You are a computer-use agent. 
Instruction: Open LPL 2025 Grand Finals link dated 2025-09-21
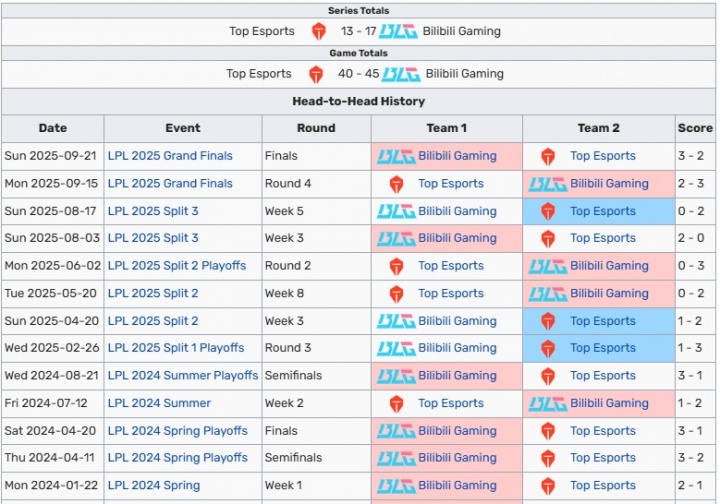pos(170,156)
